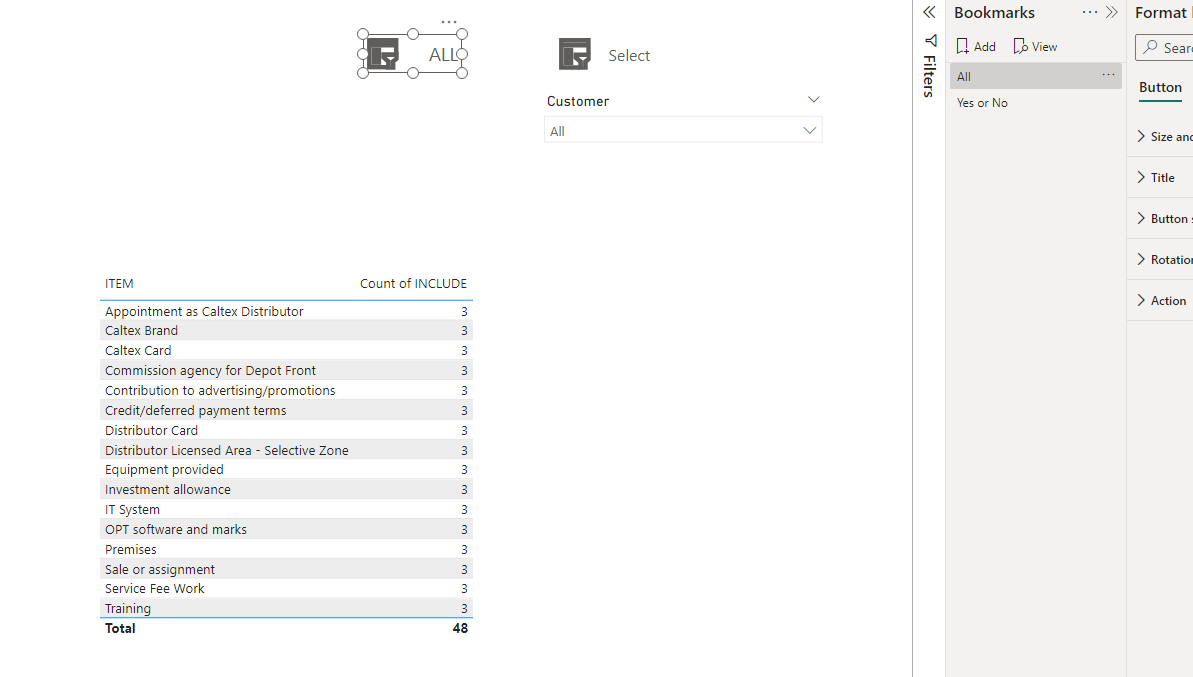Click the Customer slicer title

(577, 101)
